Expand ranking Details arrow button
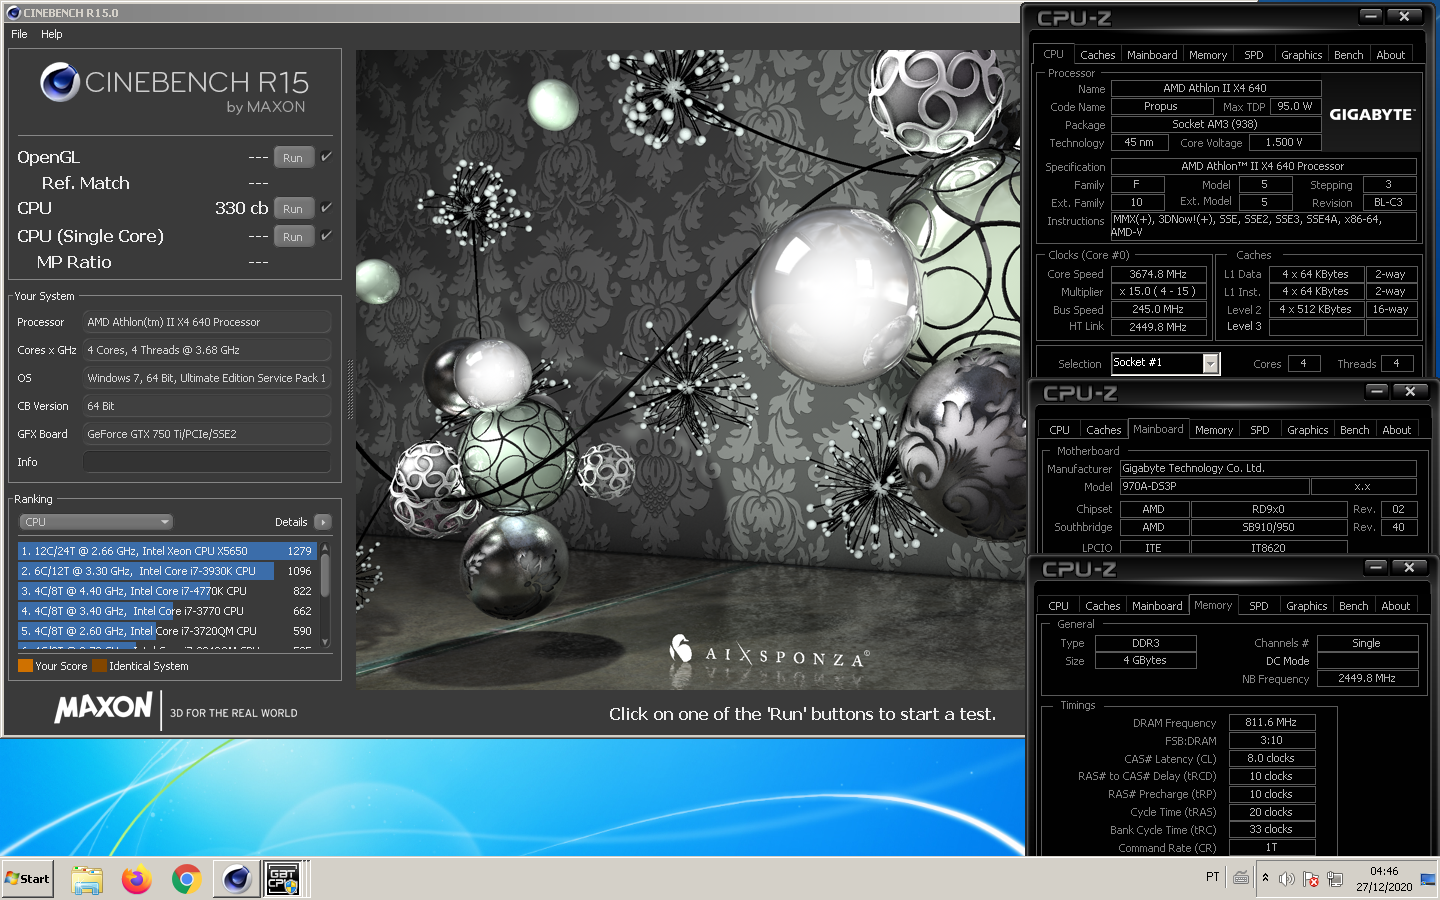The width and height of the screenshot is (1440, 900). (323, 522)
